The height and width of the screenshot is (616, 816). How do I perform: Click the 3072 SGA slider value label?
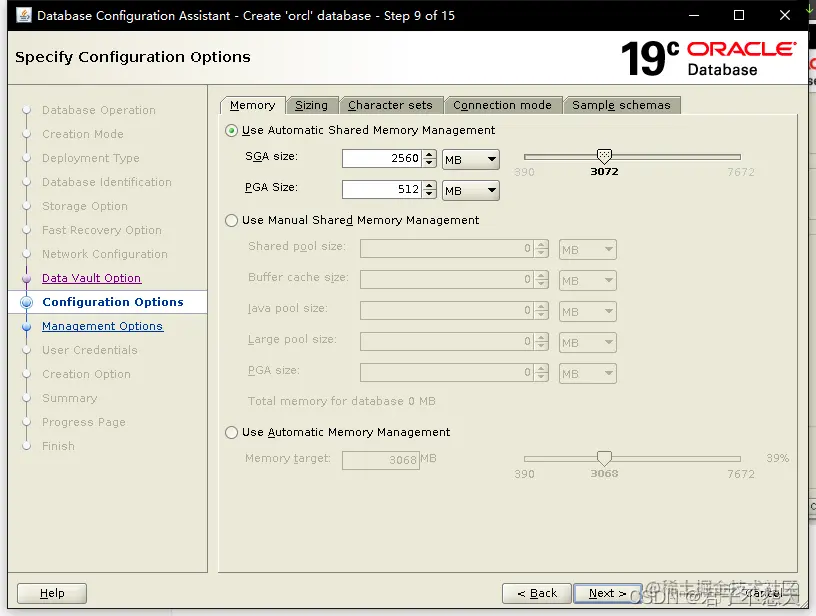(604, 172)
